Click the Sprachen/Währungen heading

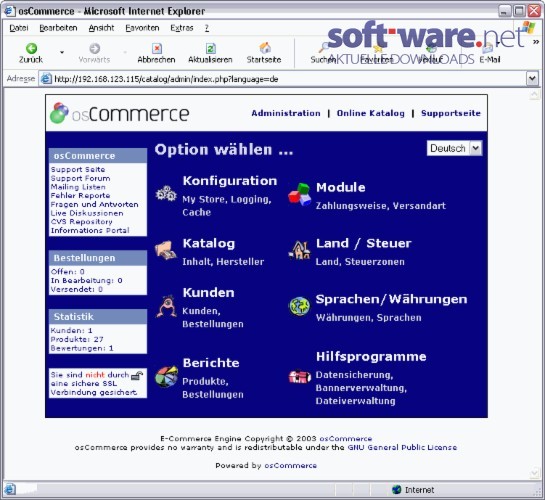[x=391, y=300]
